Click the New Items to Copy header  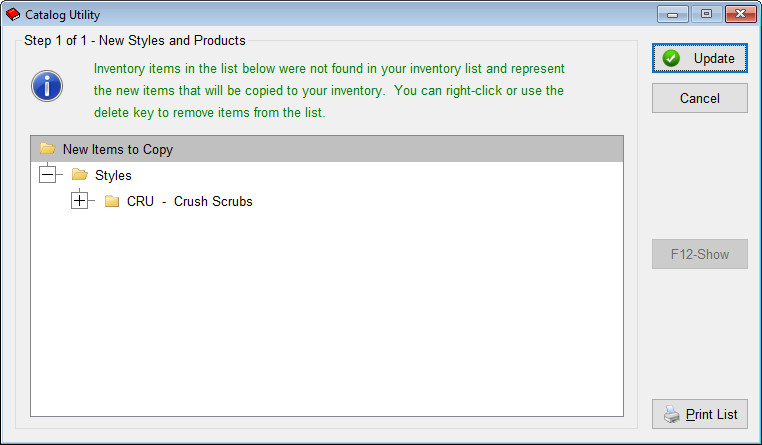coord(327,149)
